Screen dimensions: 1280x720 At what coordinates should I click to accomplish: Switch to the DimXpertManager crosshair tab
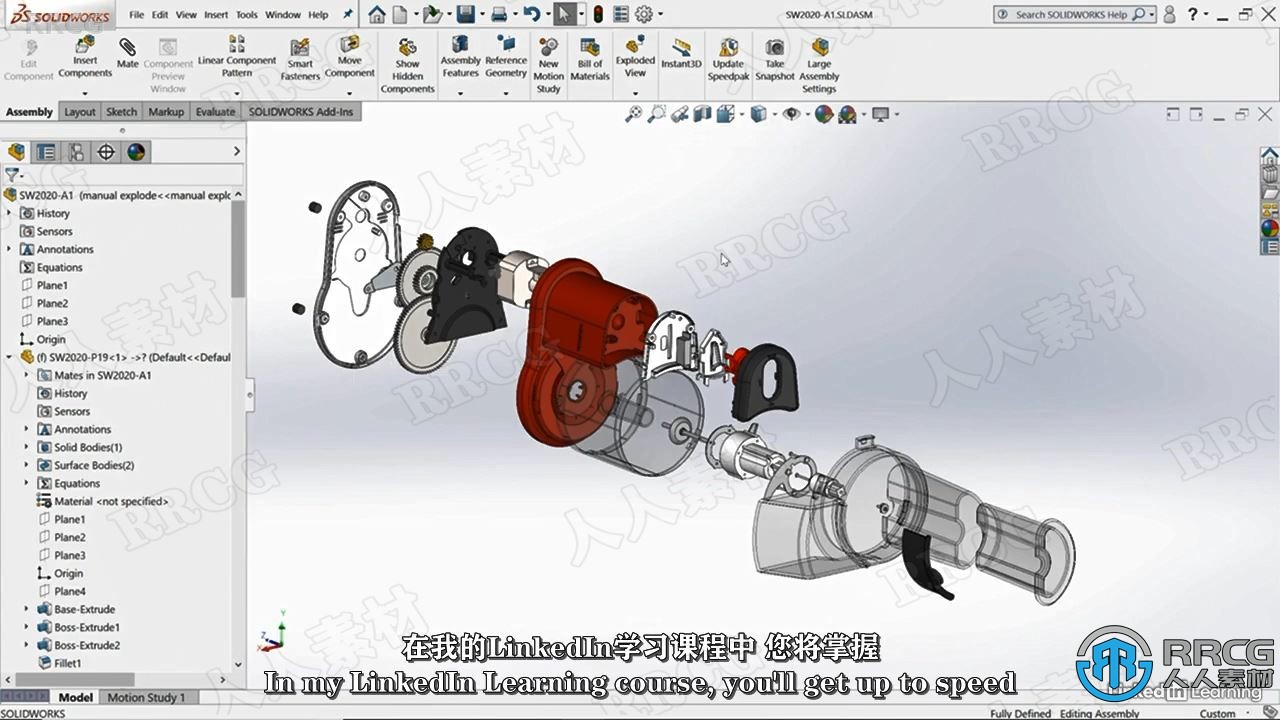pyautogui.click(x=106, y=152)
